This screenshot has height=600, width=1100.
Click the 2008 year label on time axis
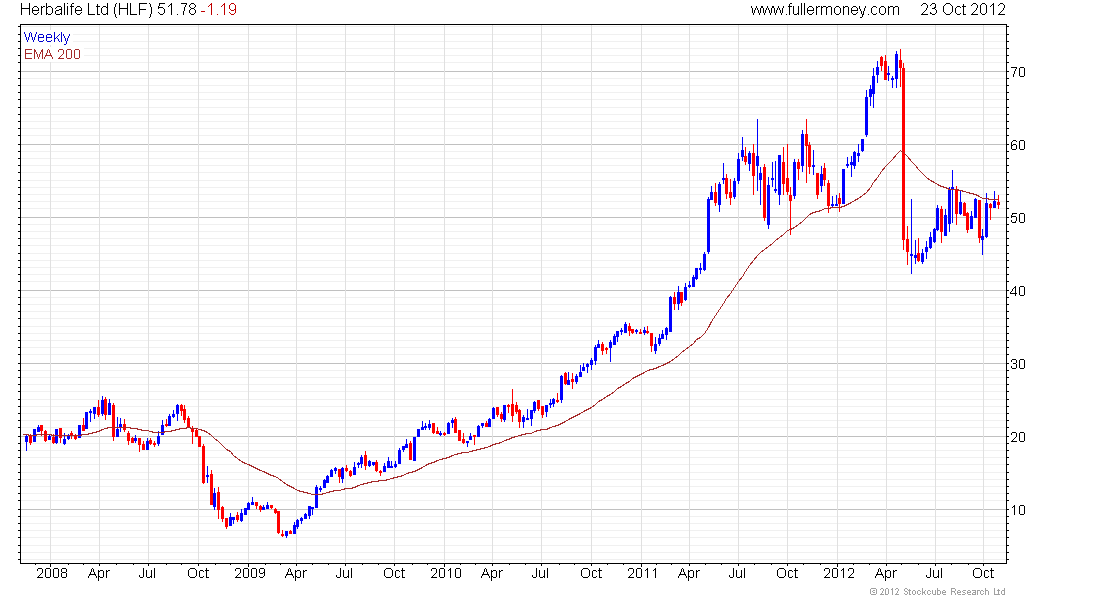tap(52, 573)
